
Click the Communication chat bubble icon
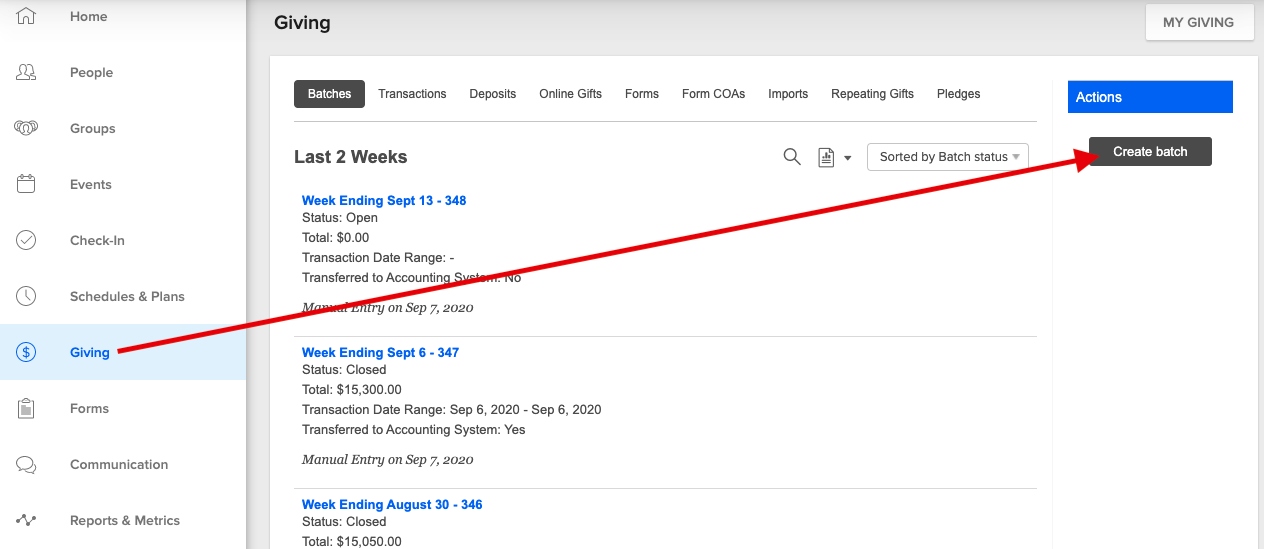26,465
